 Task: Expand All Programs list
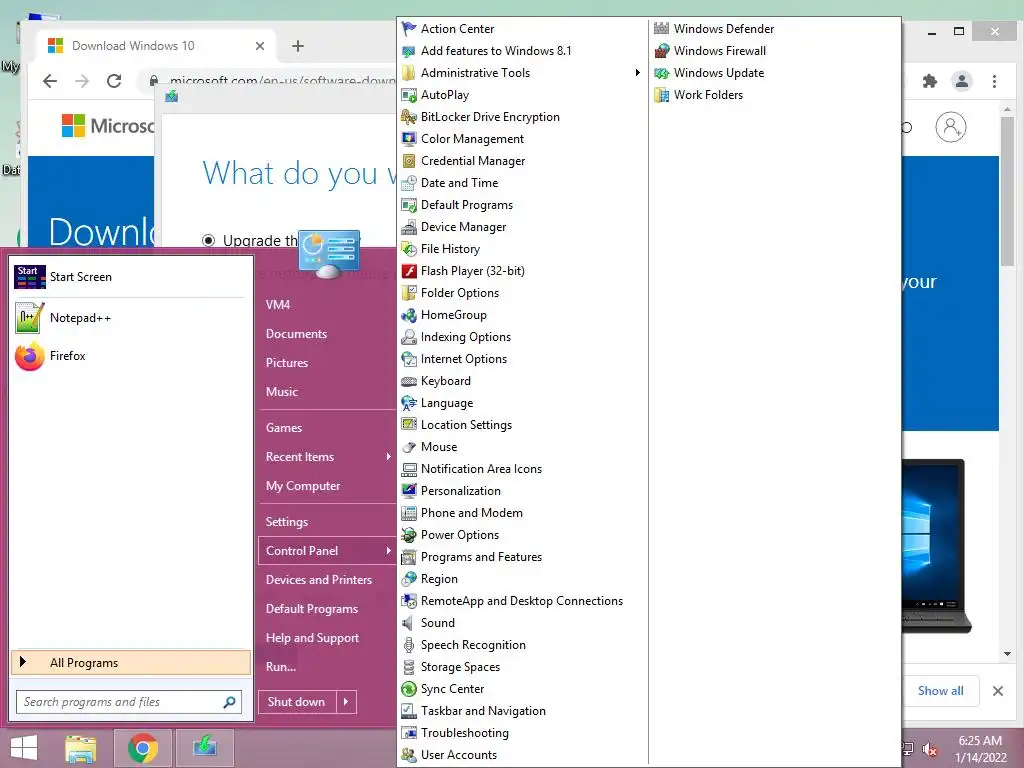[131, 663]
